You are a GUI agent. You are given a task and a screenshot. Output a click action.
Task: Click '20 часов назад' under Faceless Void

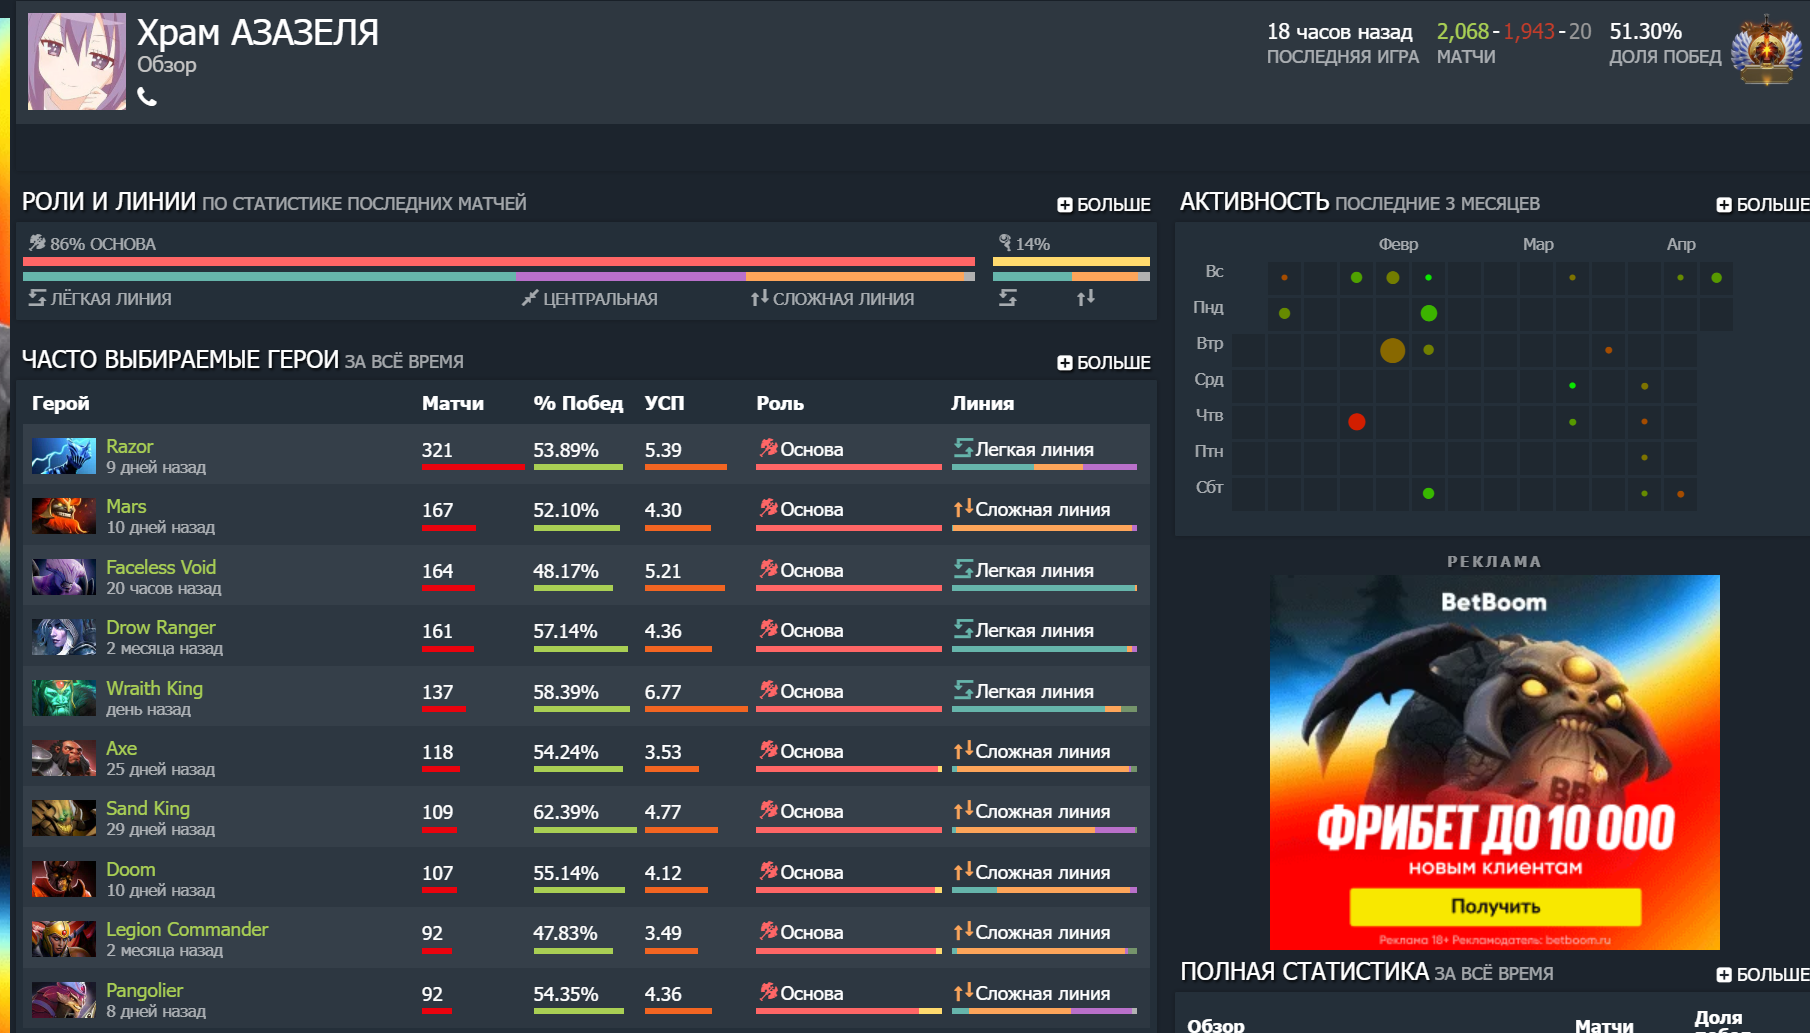tap(164, 588)
